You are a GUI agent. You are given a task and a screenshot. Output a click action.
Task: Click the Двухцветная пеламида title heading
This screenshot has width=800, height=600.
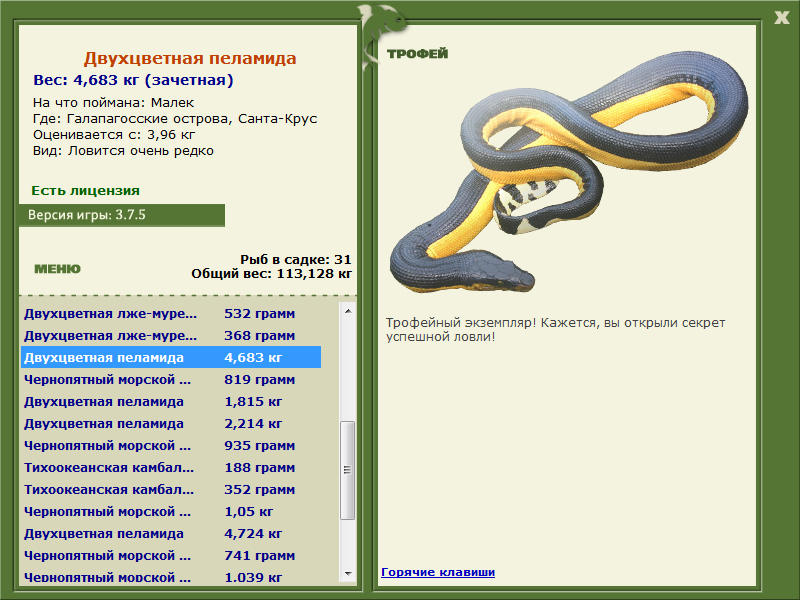190,58
